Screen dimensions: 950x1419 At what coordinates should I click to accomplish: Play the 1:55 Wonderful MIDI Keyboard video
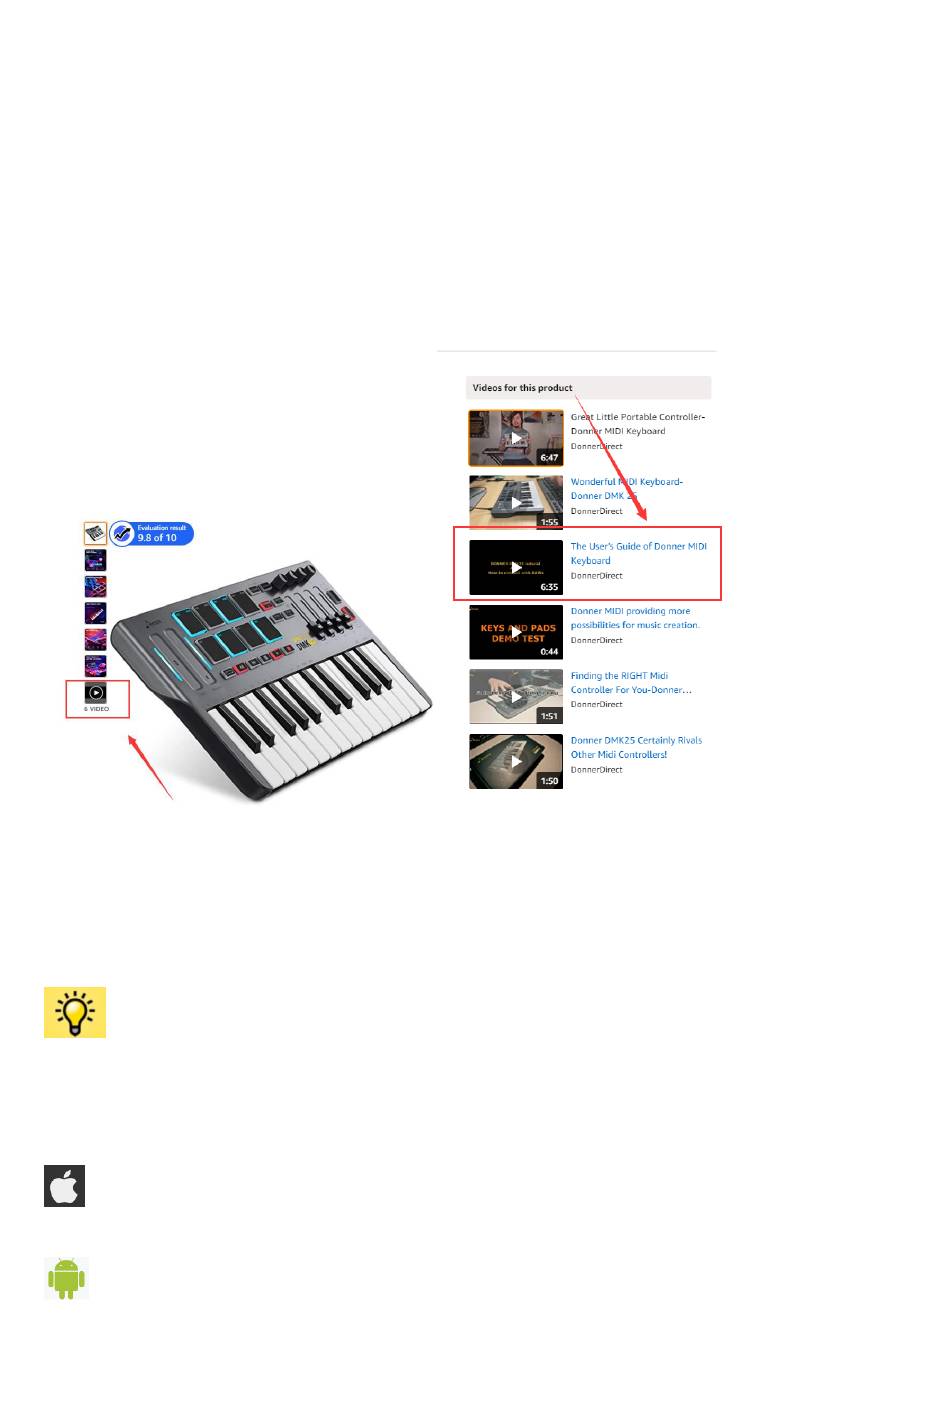click(x=516, y=502)
